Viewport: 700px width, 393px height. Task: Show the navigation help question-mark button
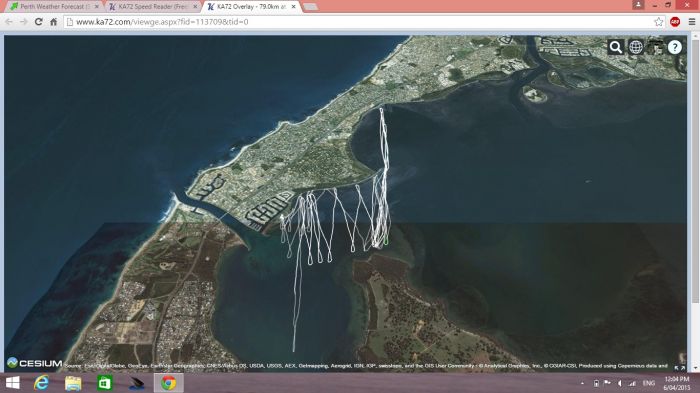(x=675, y=47)
